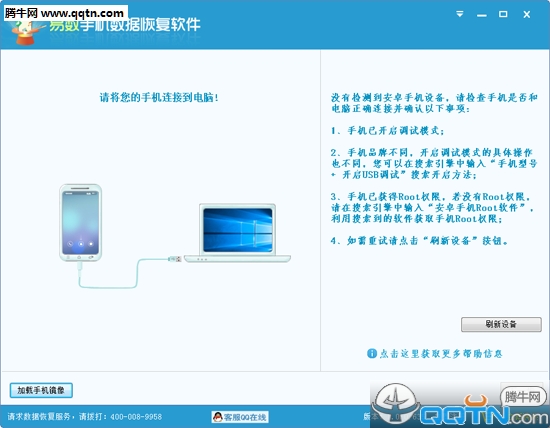550x428 pixels.
Task: Open 客服QQ在线 customer service chat
Action: click(240, 417)
